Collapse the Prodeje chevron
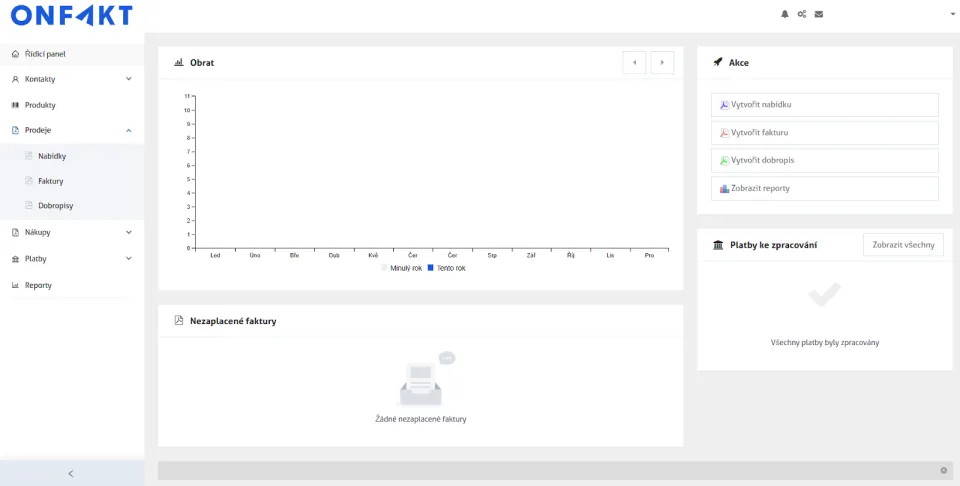The width and height of the screenshot is (960, 486). tap(129, 130)
